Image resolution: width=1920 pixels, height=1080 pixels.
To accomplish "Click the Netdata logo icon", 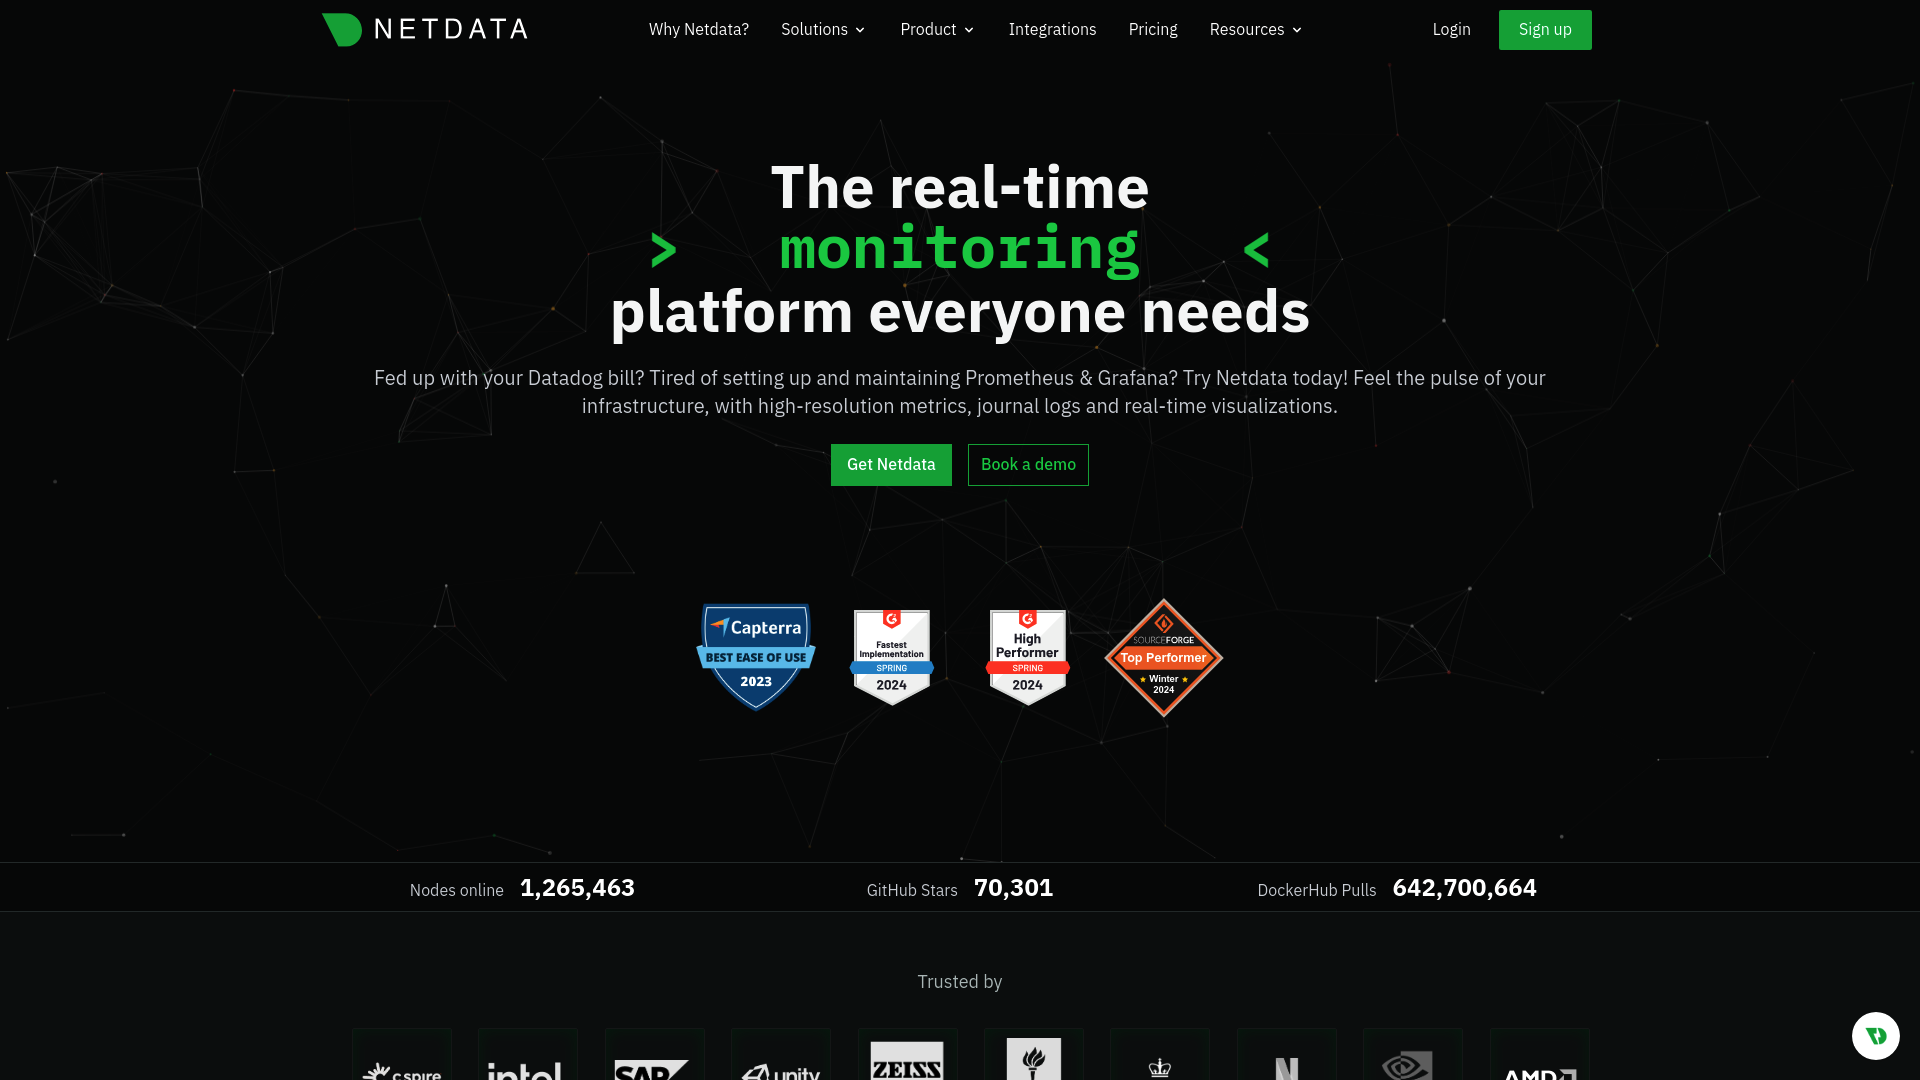I will tap(342, 29).
